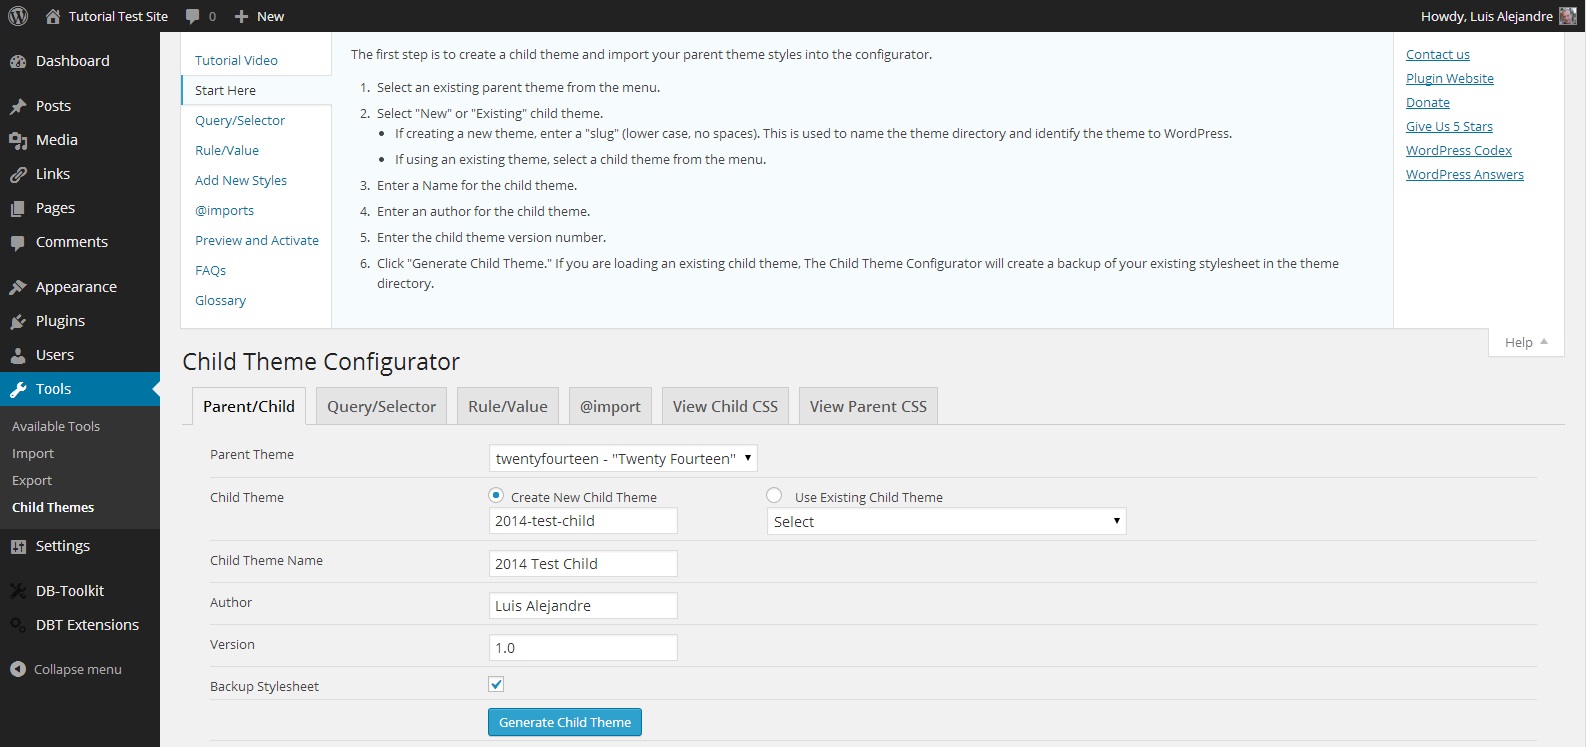Click the Generate Child Theme button

point(565,722)
